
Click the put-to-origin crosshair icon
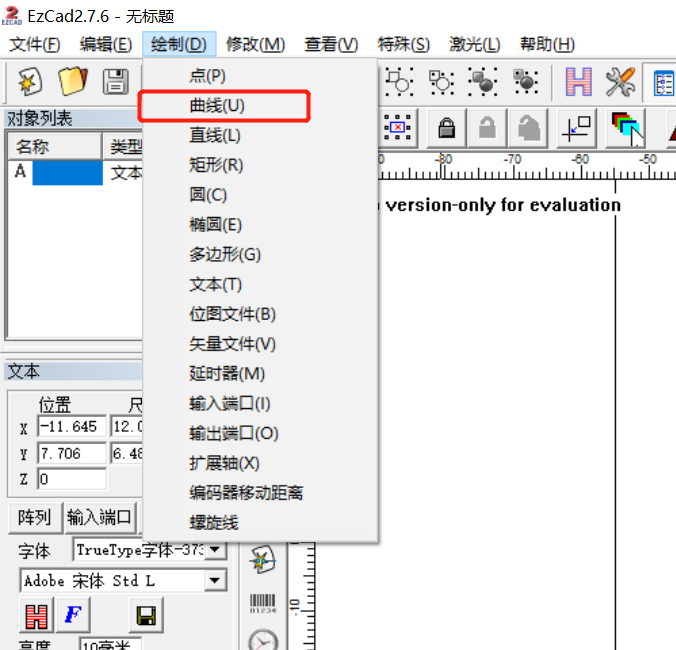(x=576, y=128)
